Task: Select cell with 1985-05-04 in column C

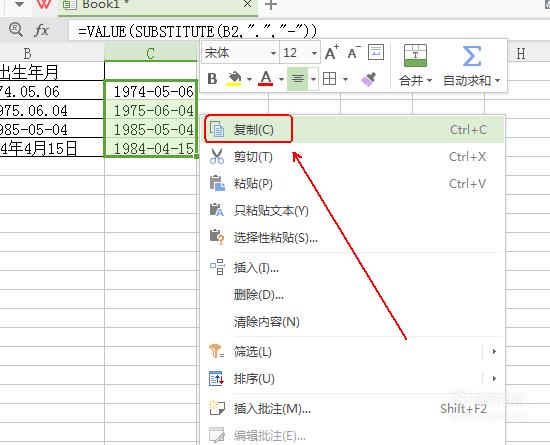Action: point(151,128)
